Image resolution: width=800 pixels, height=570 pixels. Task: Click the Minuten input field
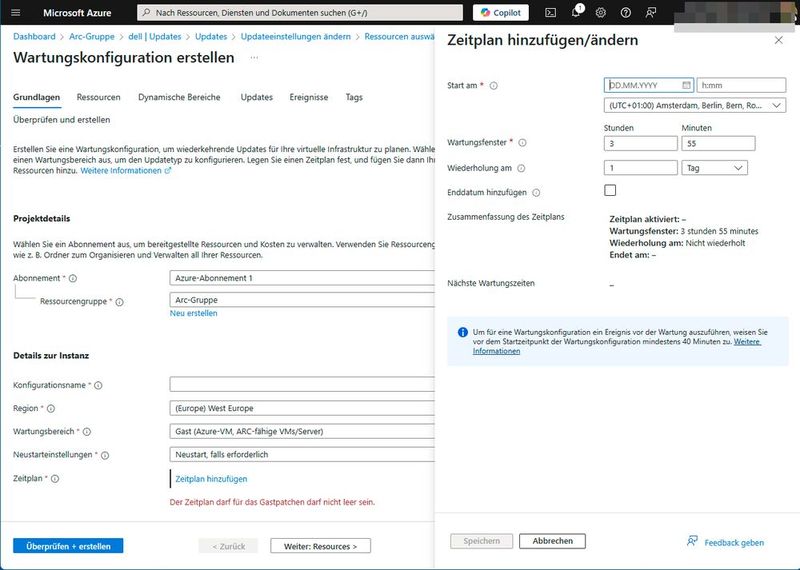point(718,143)
